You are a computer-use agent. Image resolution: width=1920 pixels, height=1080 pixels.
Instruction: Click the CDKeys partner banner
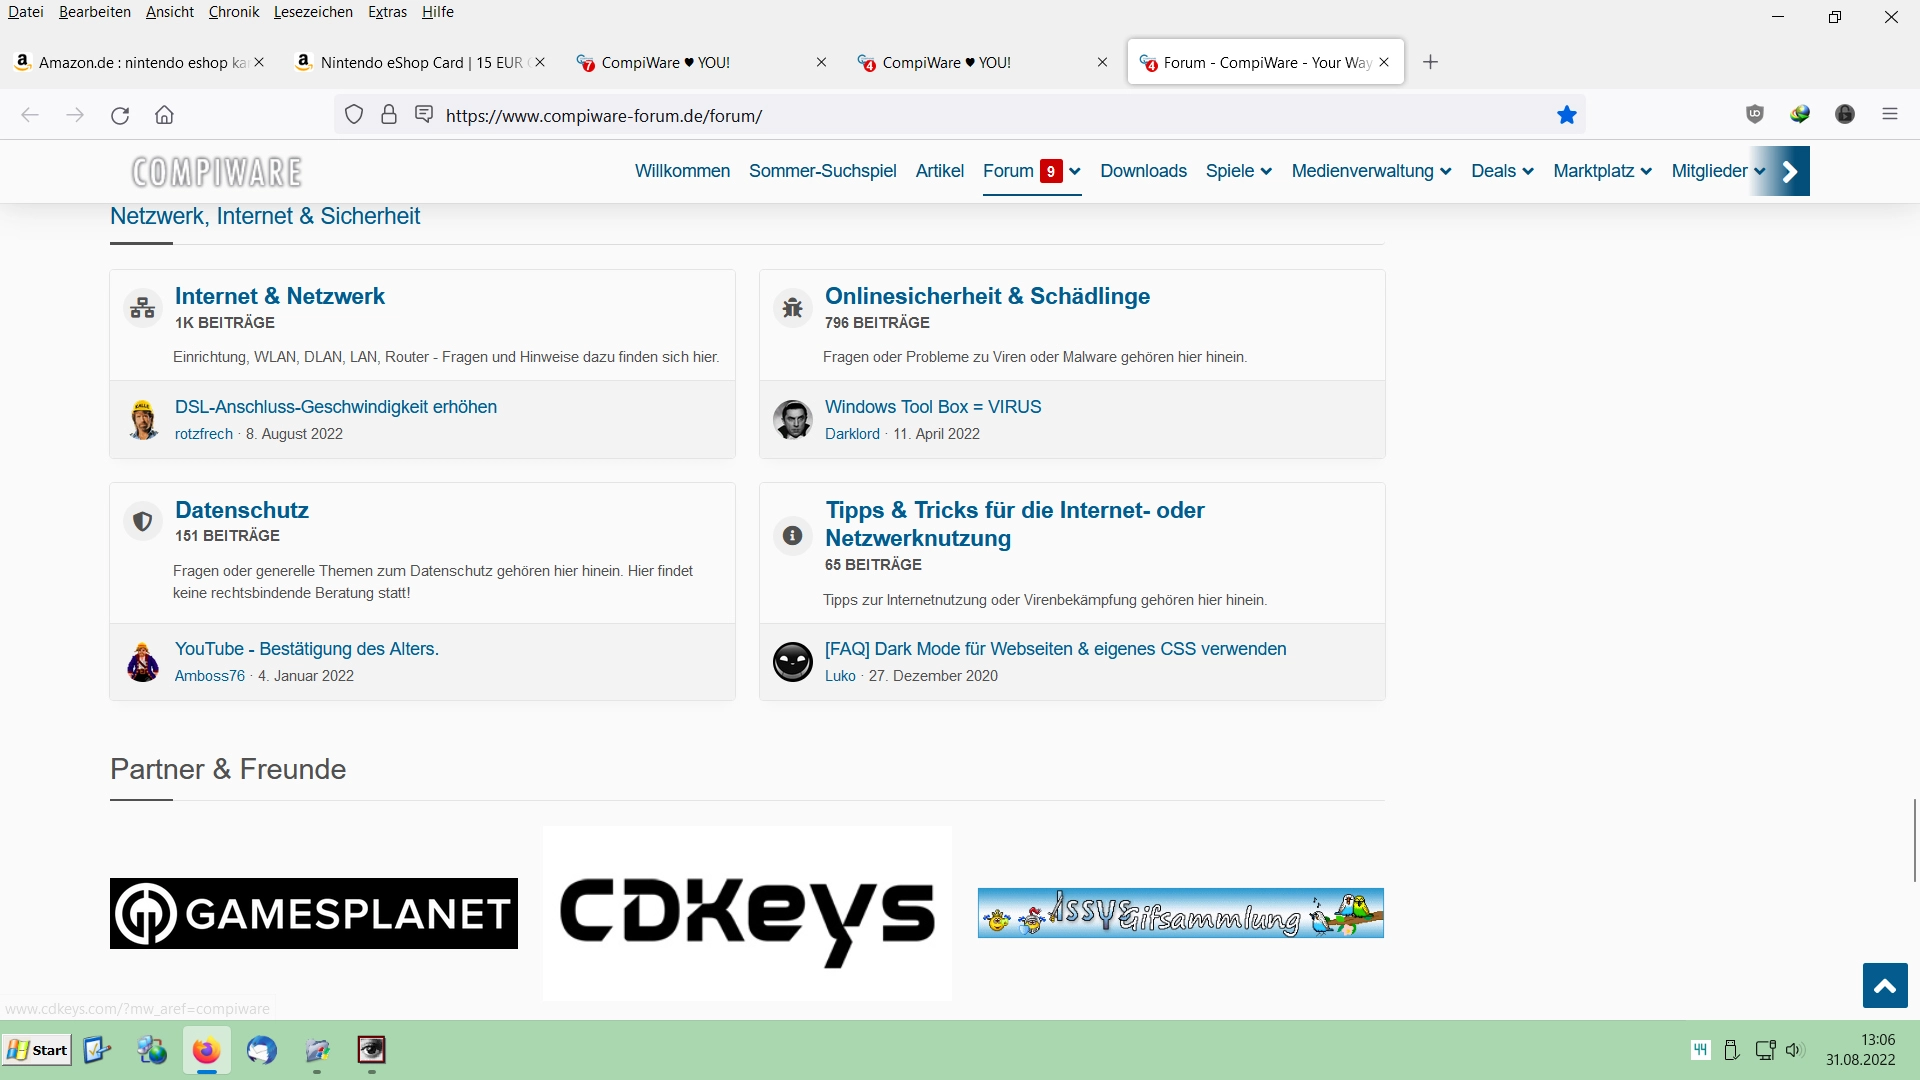click(747, 913)
